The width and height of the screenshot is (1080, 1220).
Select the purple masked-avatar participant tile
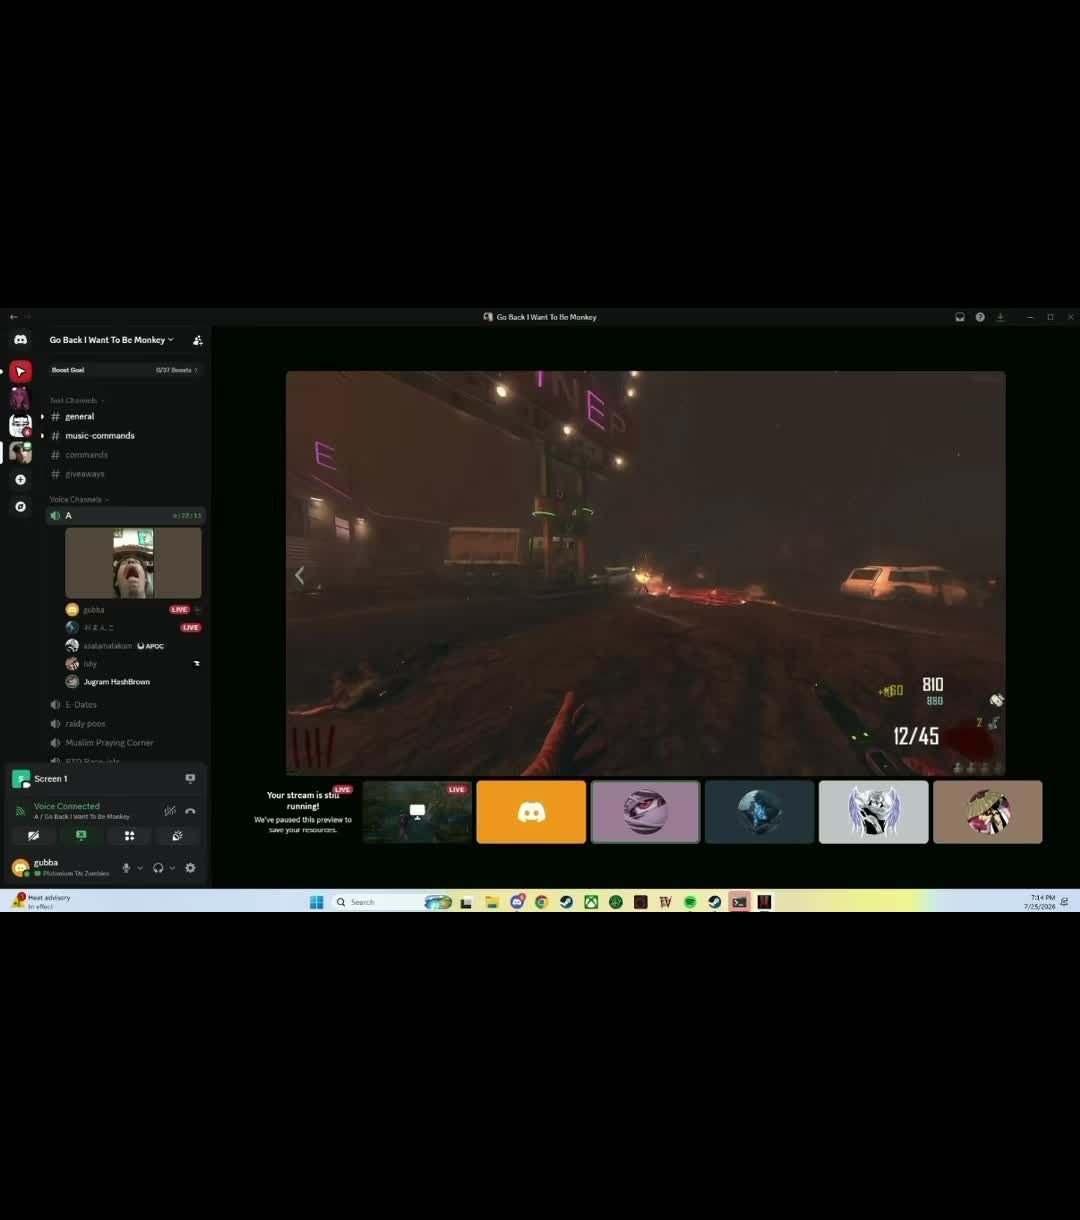[x=645, y=812]
